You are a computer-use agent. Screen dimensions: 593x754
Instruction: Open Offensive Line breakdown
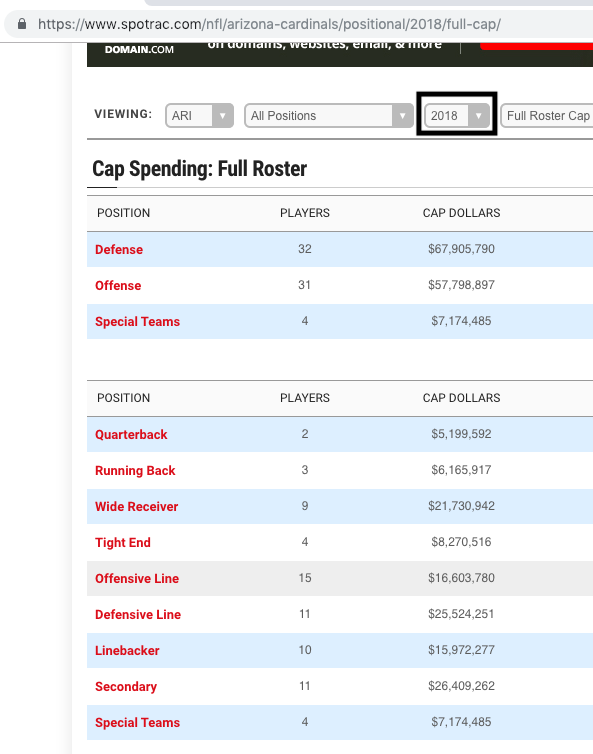137,578
